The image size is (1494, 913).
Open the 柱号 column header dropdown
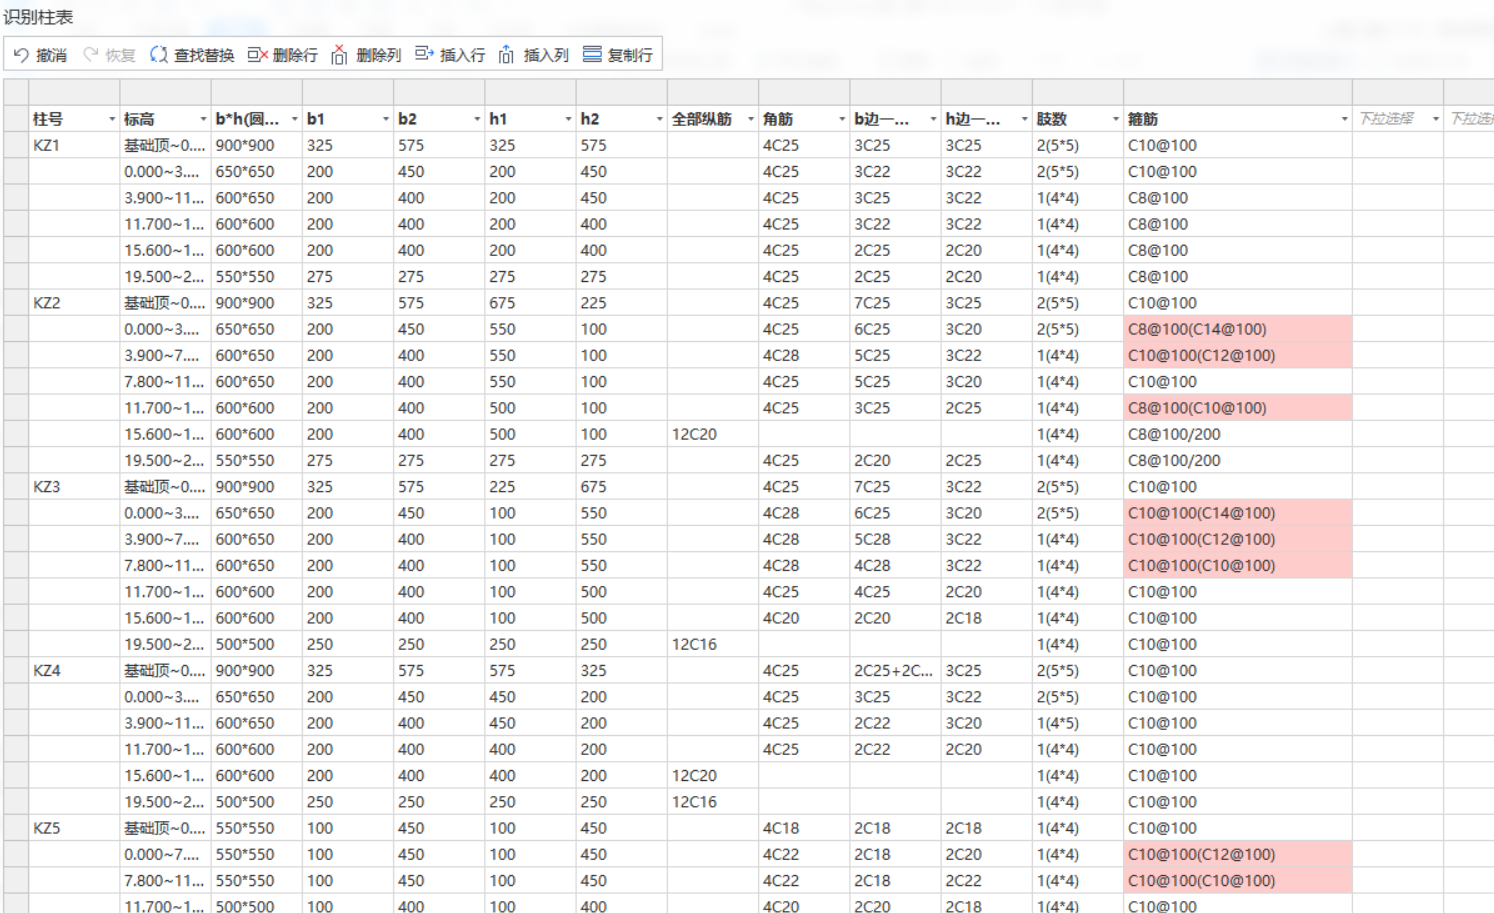point(111,119)
